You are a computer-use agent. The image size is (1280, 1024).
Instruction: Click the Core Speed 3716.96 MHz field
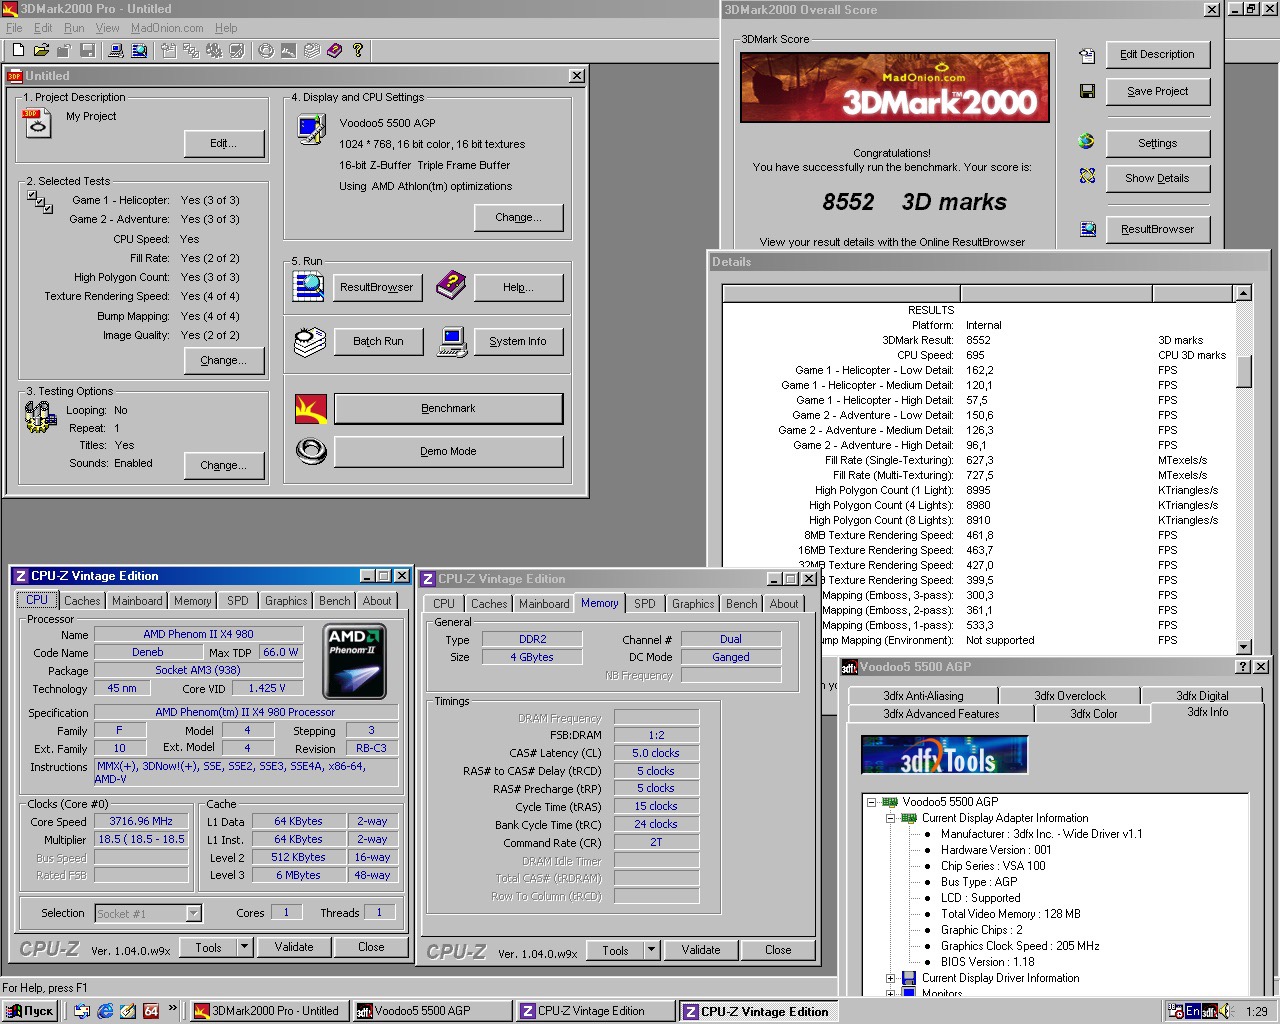pyautogui.click(x=141, y=821)
